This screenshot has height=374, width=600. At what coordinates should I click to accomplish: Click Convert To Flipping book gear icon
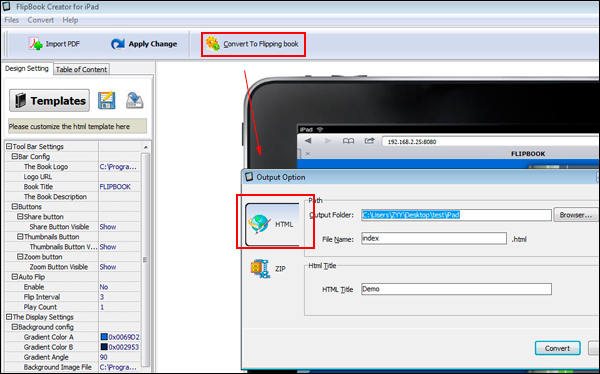[x=212, y=44]
